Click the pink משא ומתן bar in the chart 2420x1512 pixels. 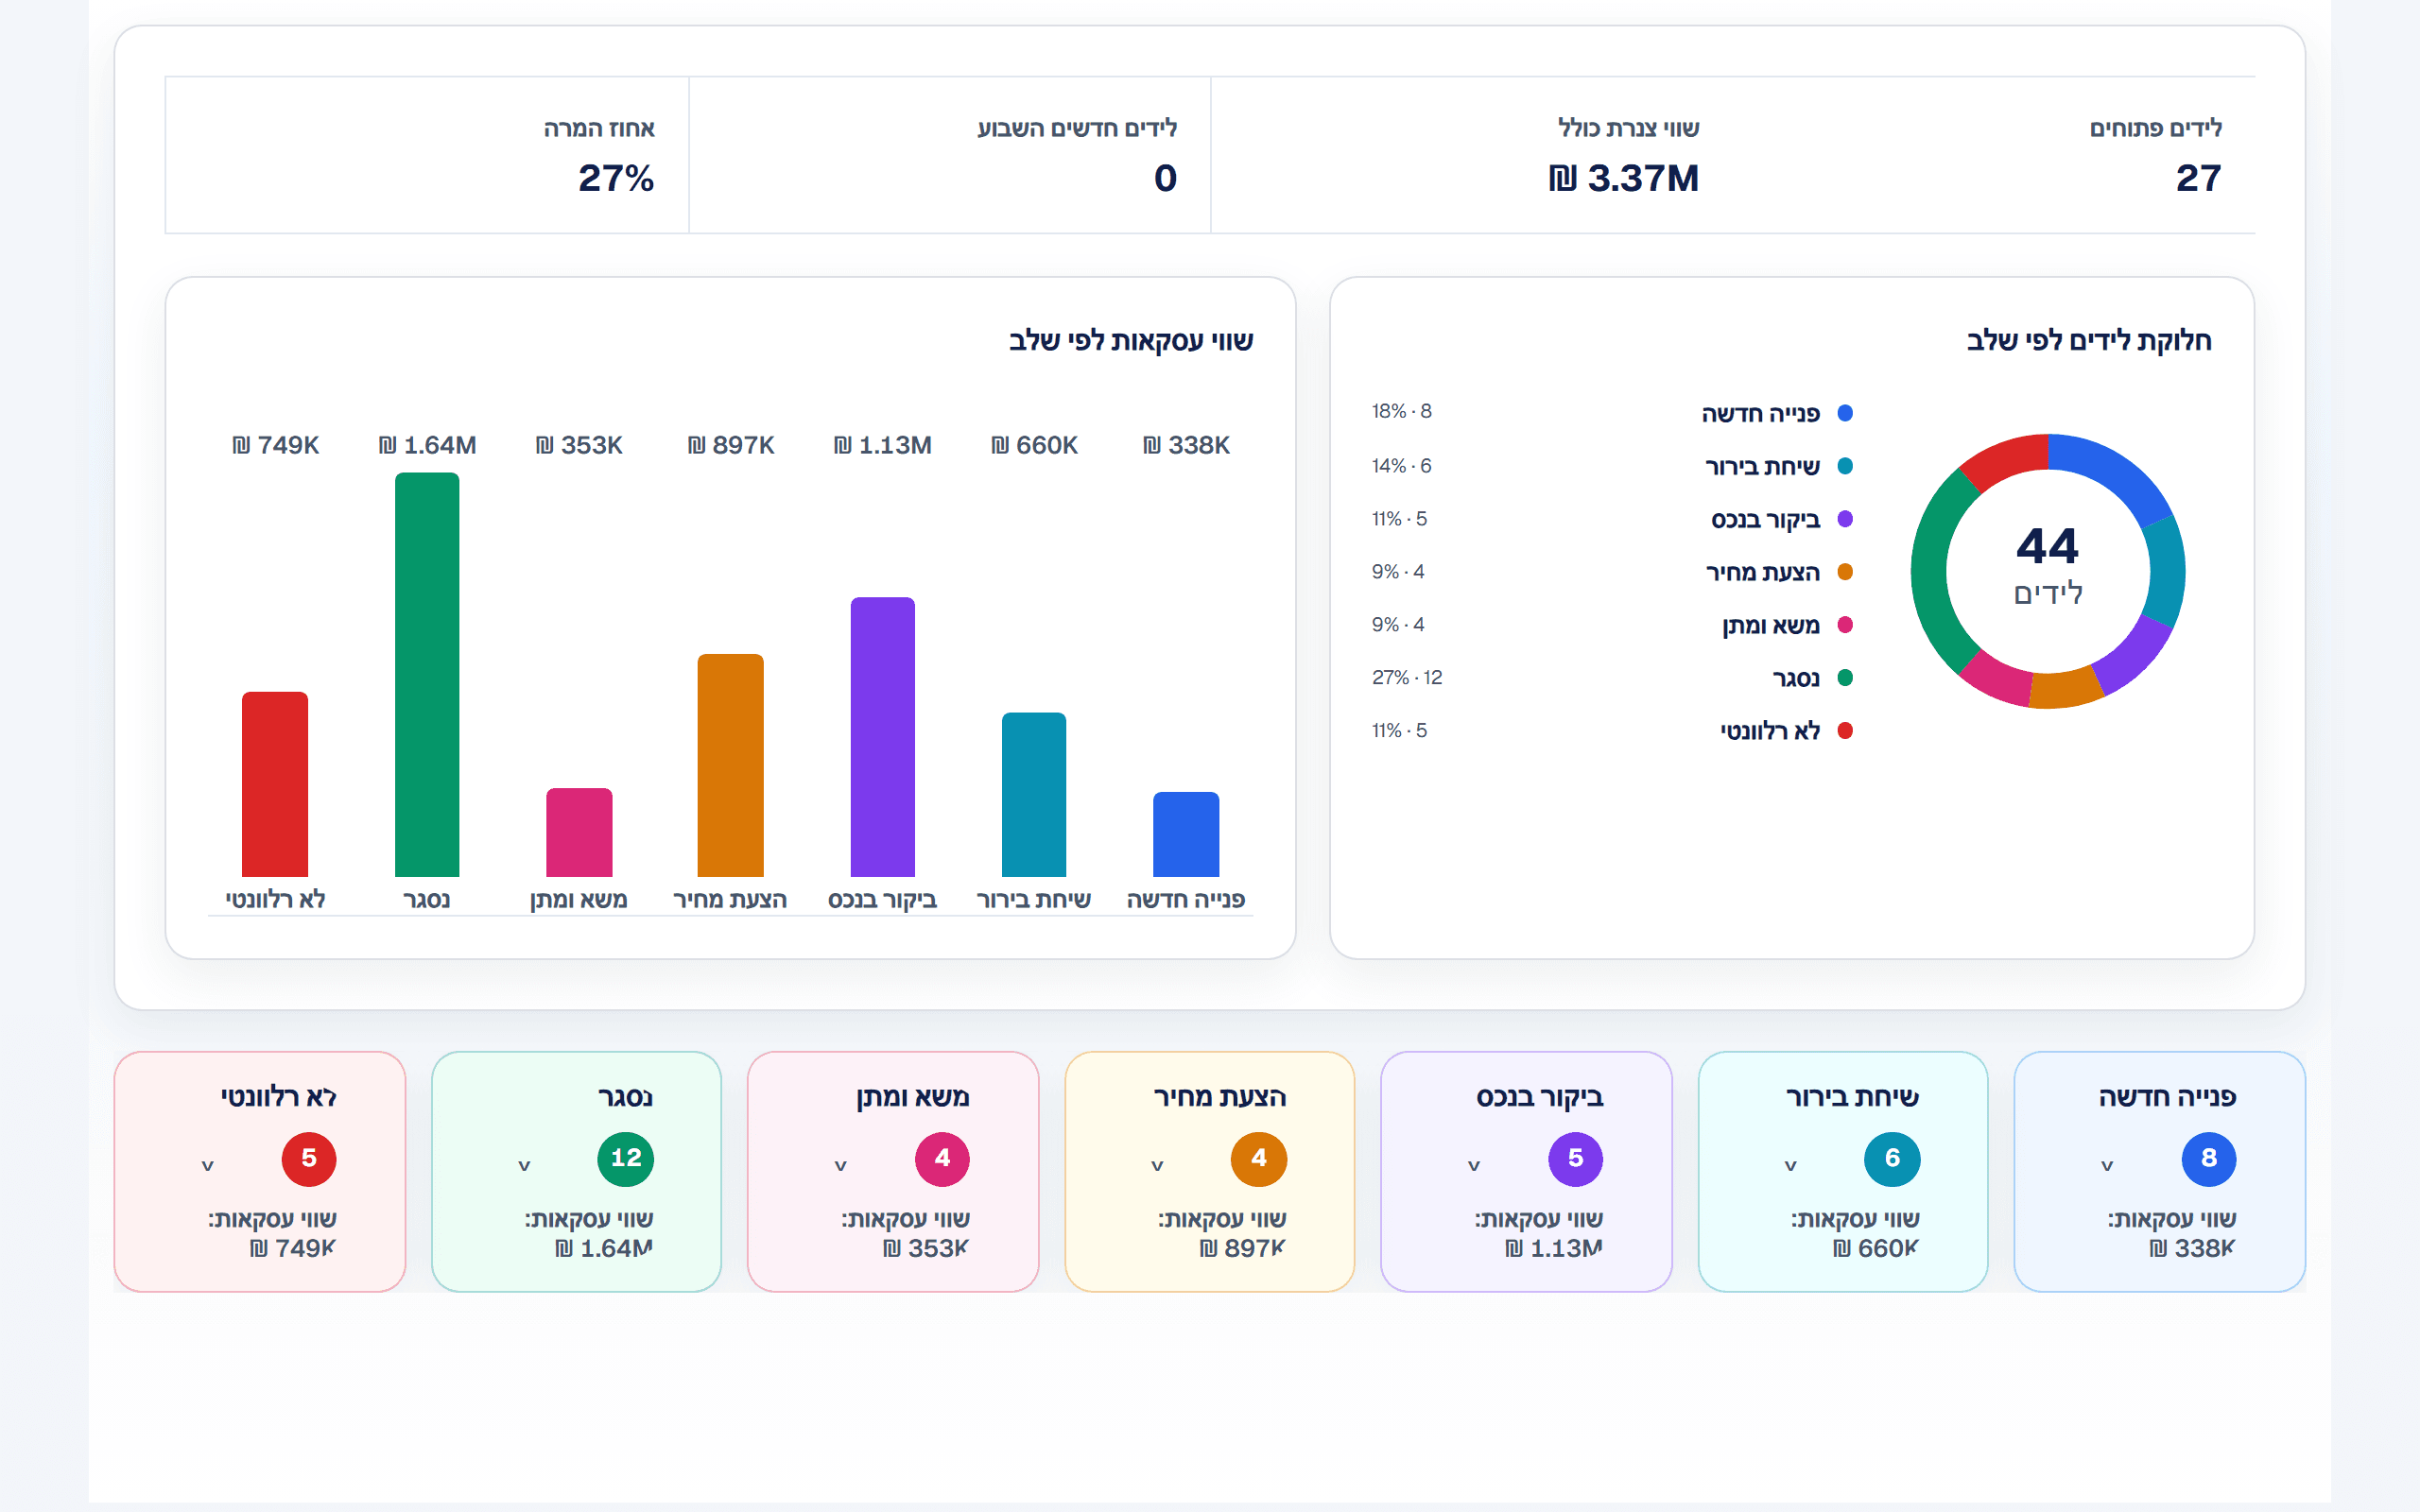(x=579, y=832)
